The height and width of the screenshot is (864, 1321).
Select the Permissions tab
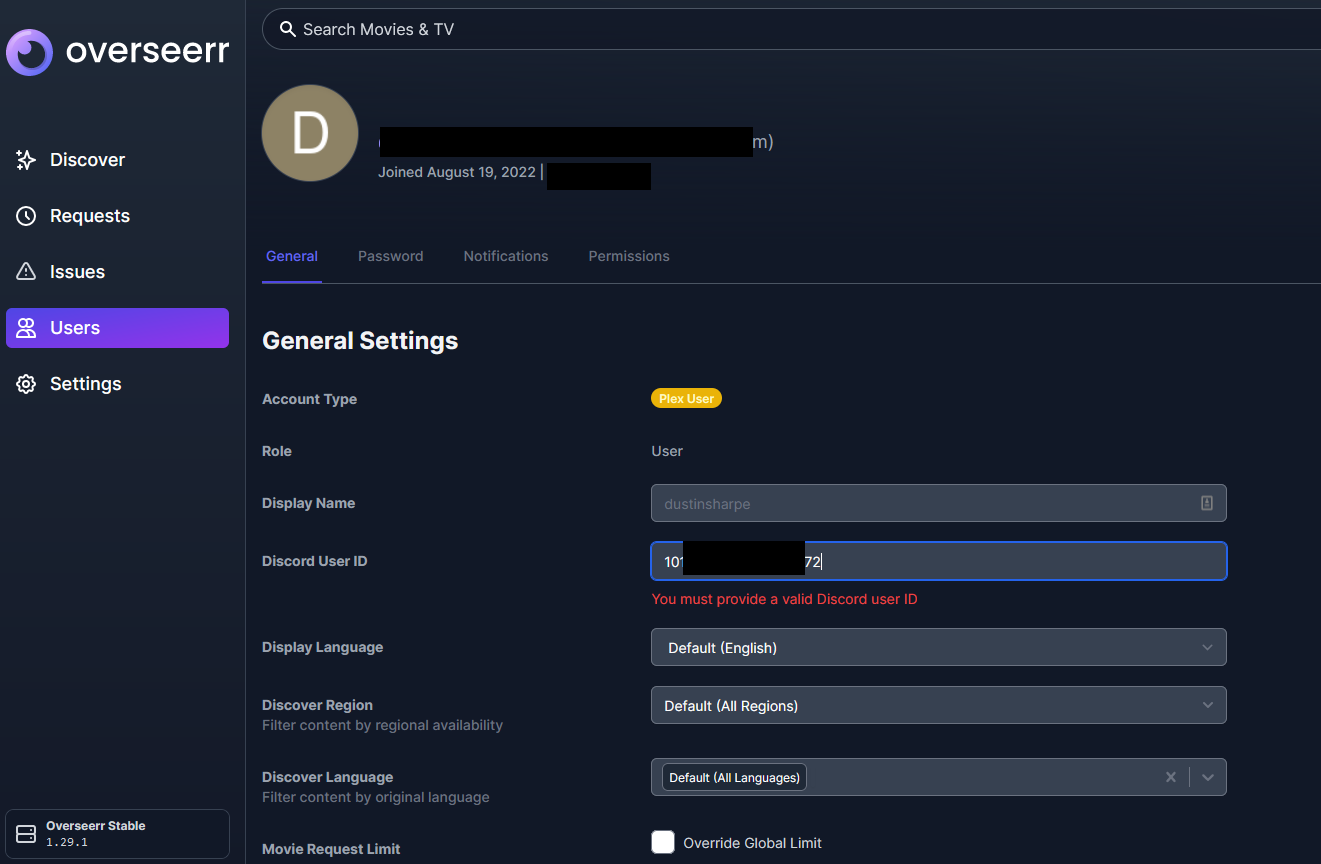pos(628,256)
